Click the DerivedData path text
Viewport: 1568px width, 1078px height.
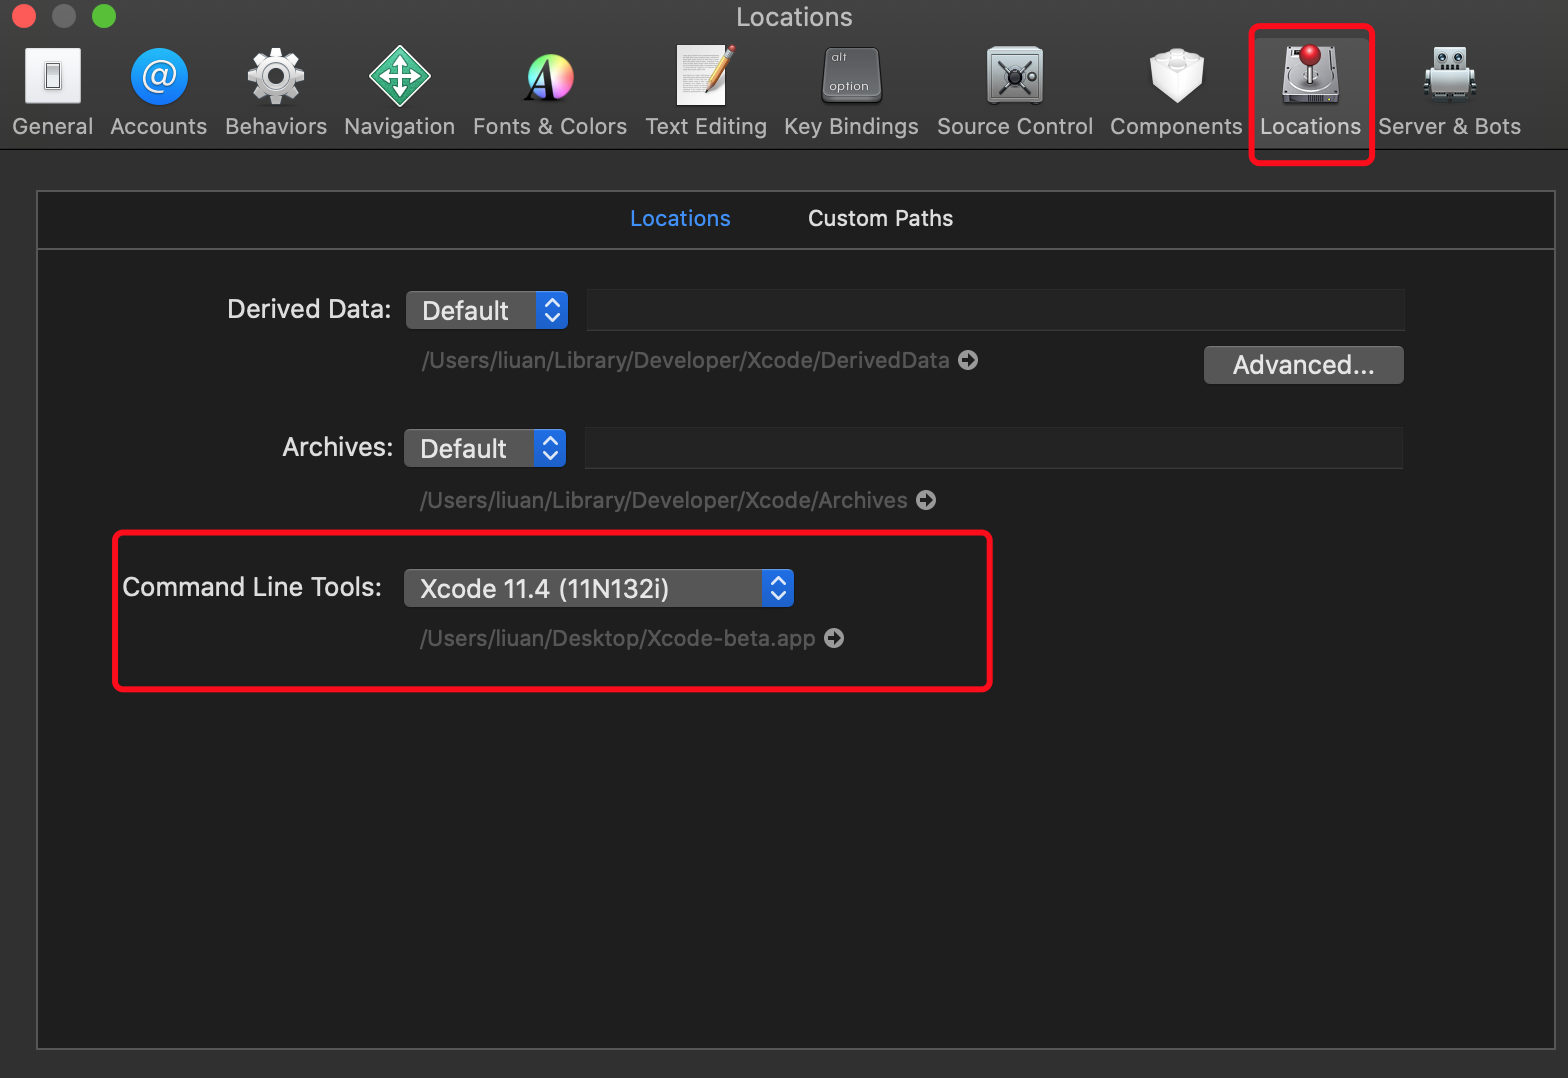click(x=685, y=360)
